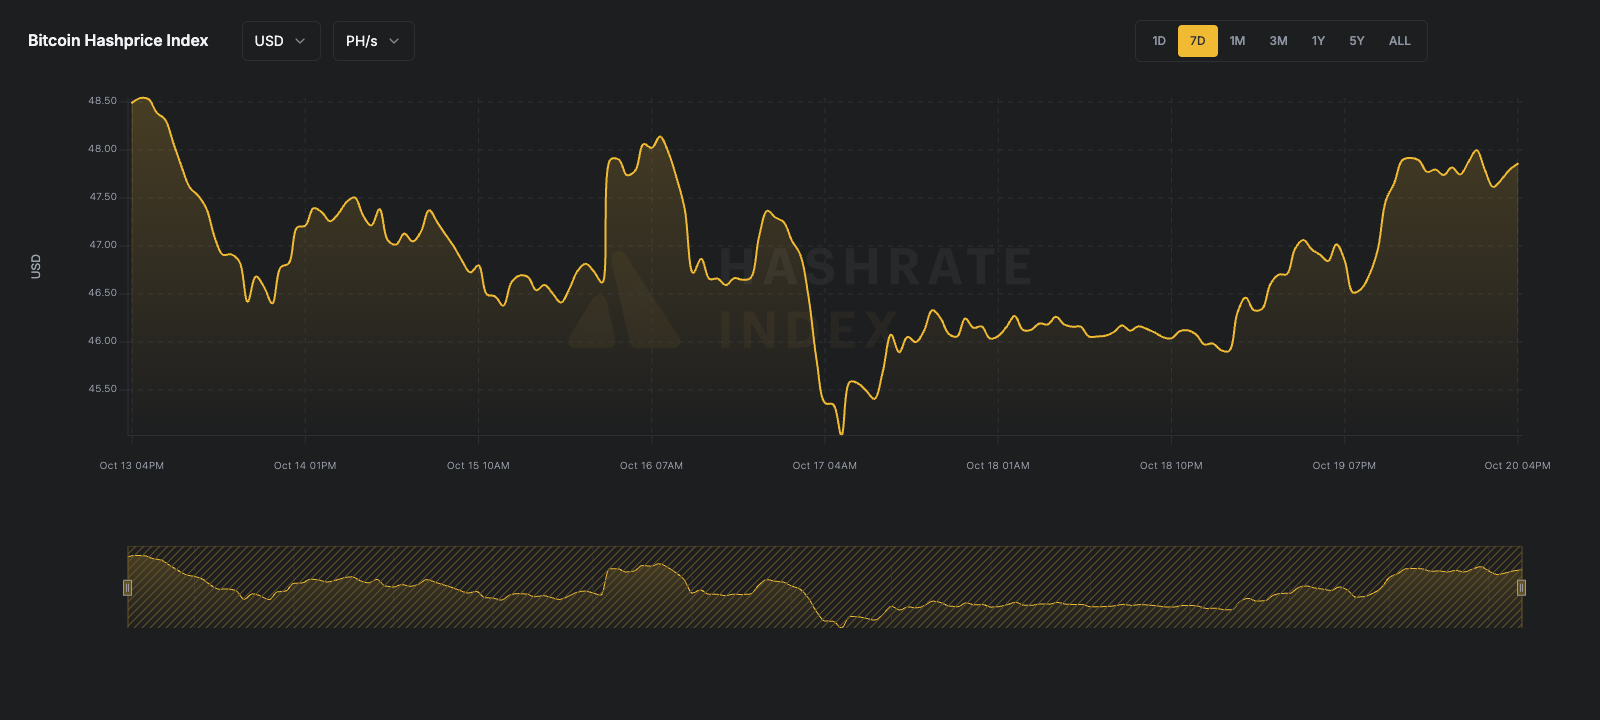1600x720 pixels.
Task: Click the right handle of the range navigator
Action: tap(1521, 588)
